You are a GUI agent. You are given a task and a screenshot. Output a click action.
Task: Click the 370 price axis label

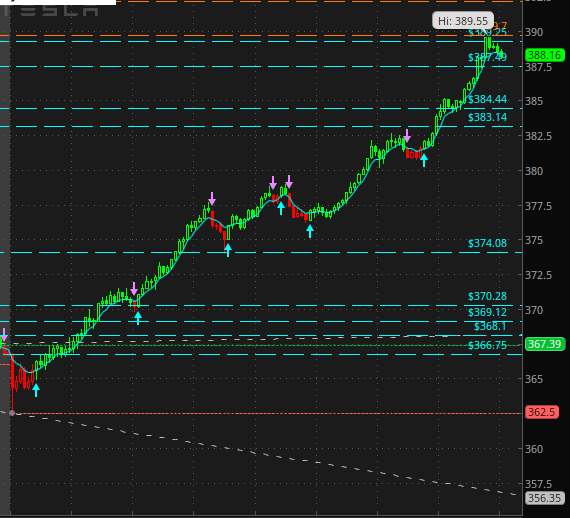pyautogui.click(x=534, y=310)
